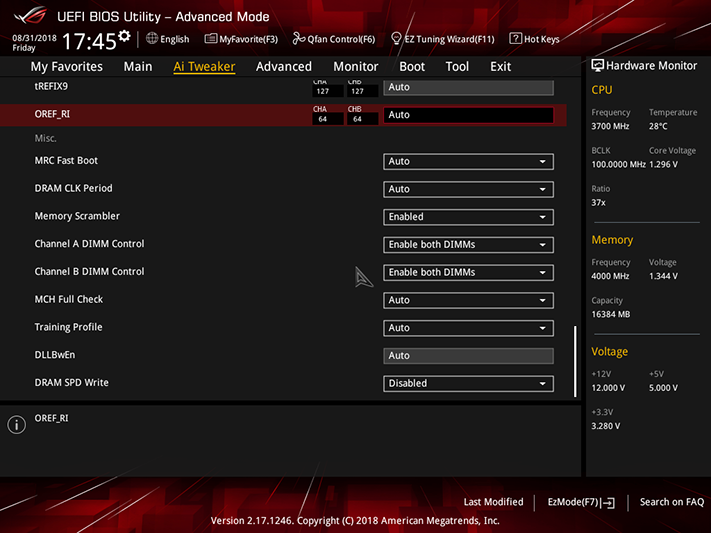The image size is (711, 533).
Task: Click the DLLBwEn label
Action: (x=55, y=355)
